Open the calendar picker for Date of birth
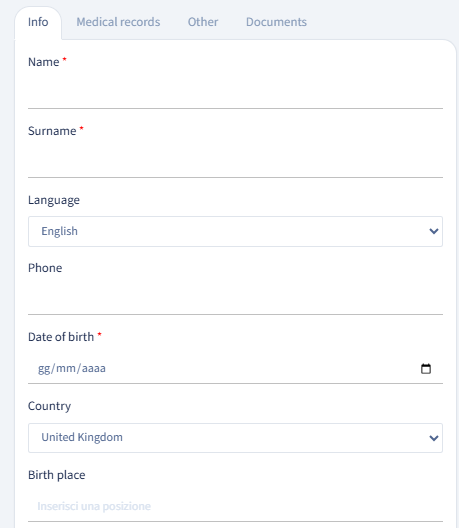459x528 pixels. coord(426,368)
